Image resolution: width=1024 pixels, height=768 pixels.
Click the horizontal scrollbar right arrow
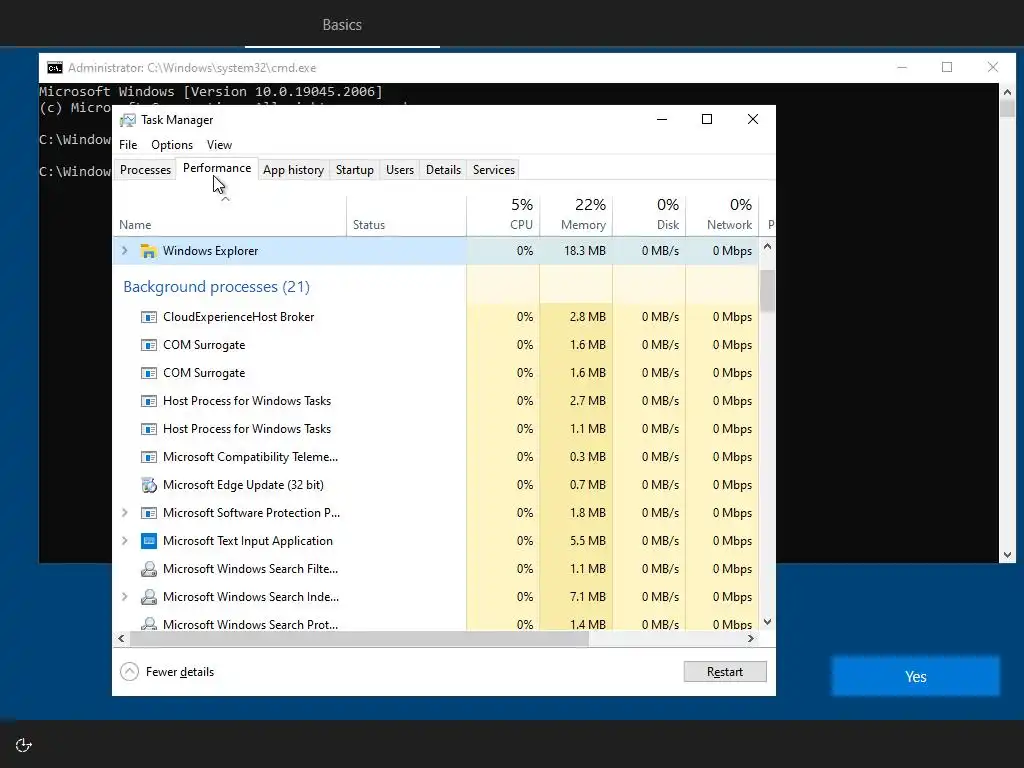click(751, 639)
